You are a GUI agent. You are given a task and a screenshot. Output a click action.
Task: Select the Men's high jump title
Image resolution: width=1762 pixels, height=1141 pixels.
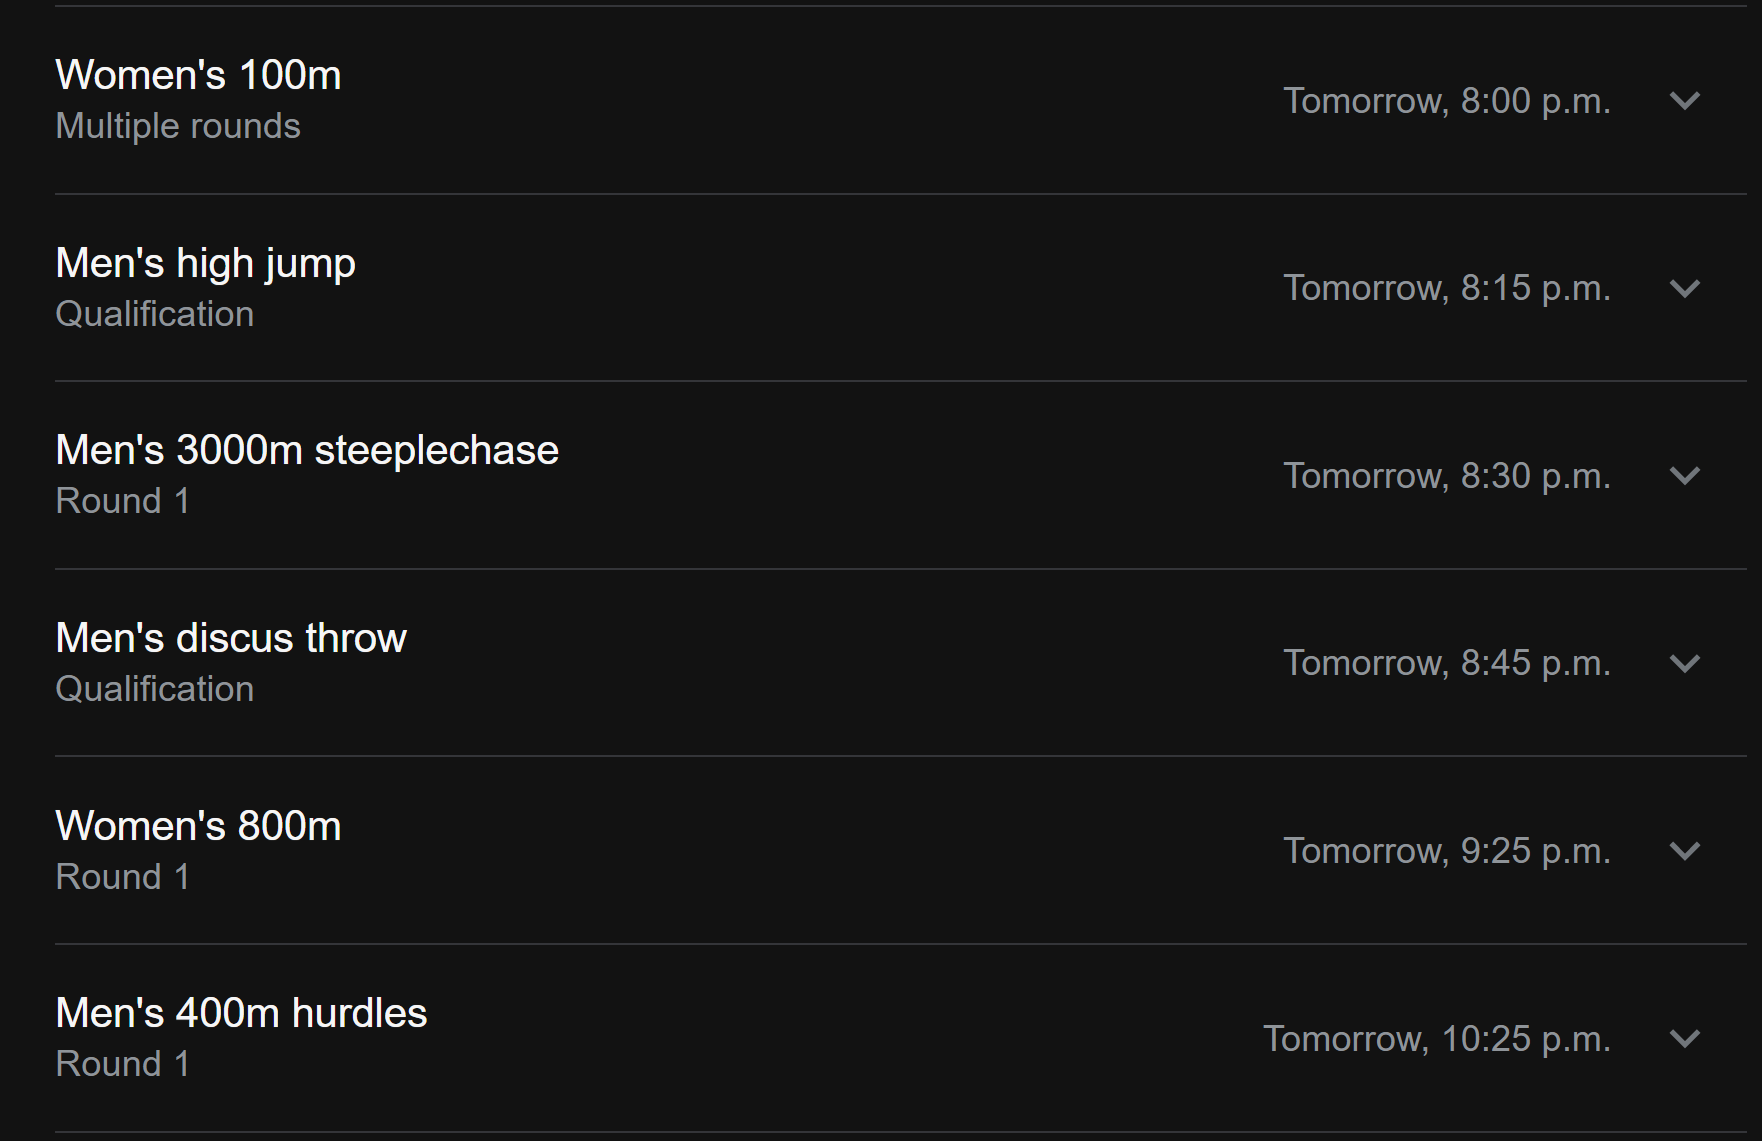(x=205, y=263)
